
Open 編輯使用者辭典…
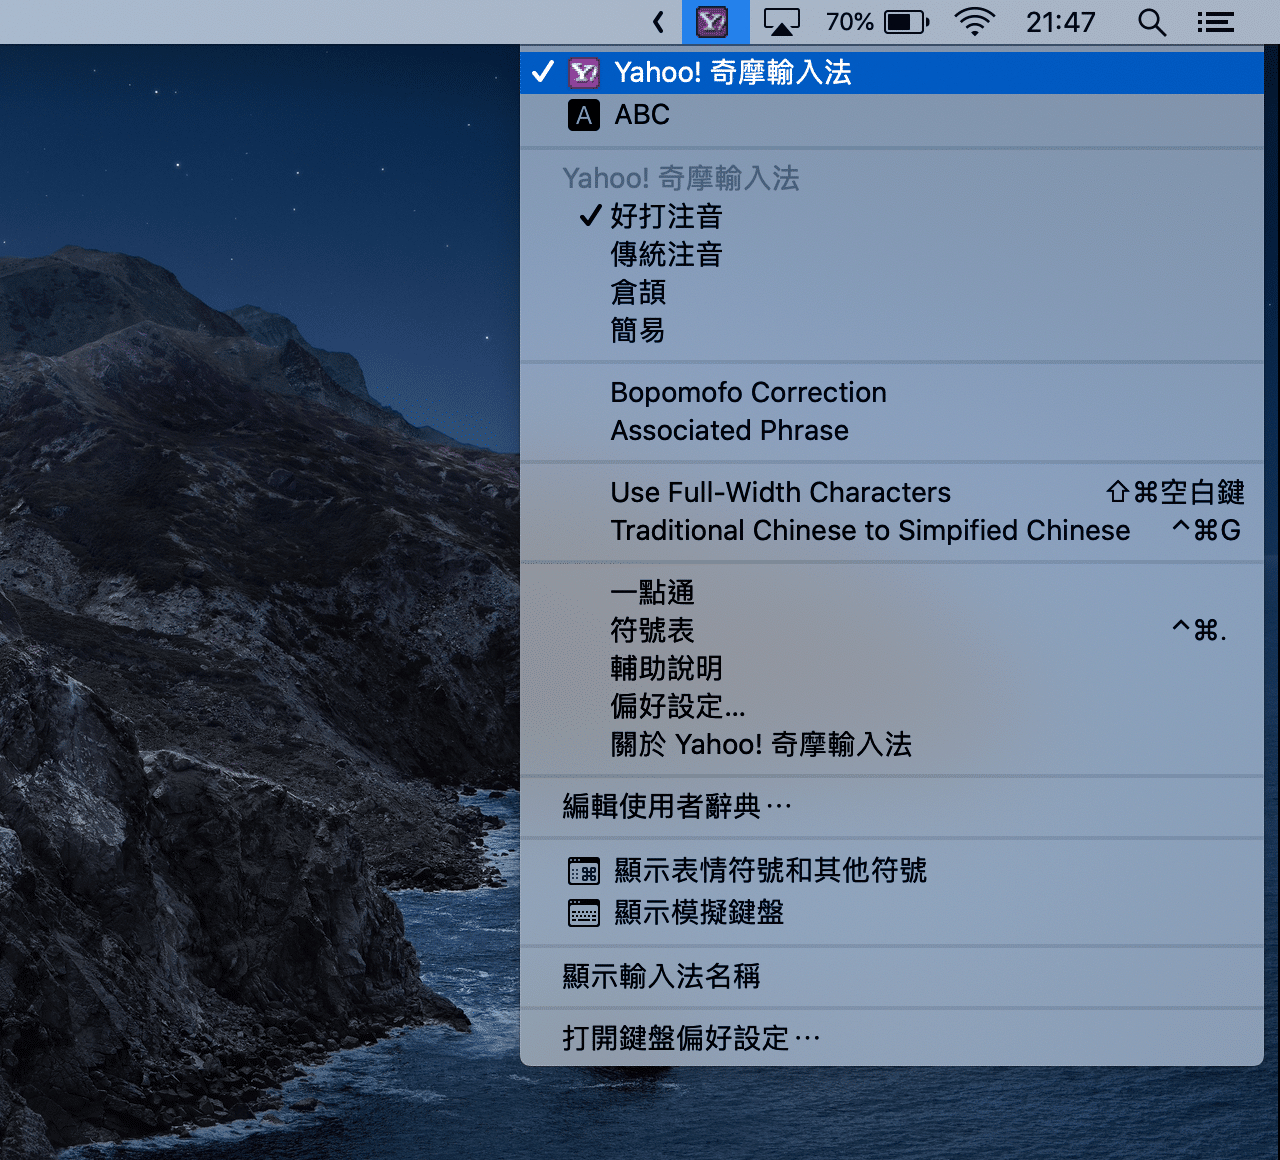pyautogui.click(x=892, y=806)
